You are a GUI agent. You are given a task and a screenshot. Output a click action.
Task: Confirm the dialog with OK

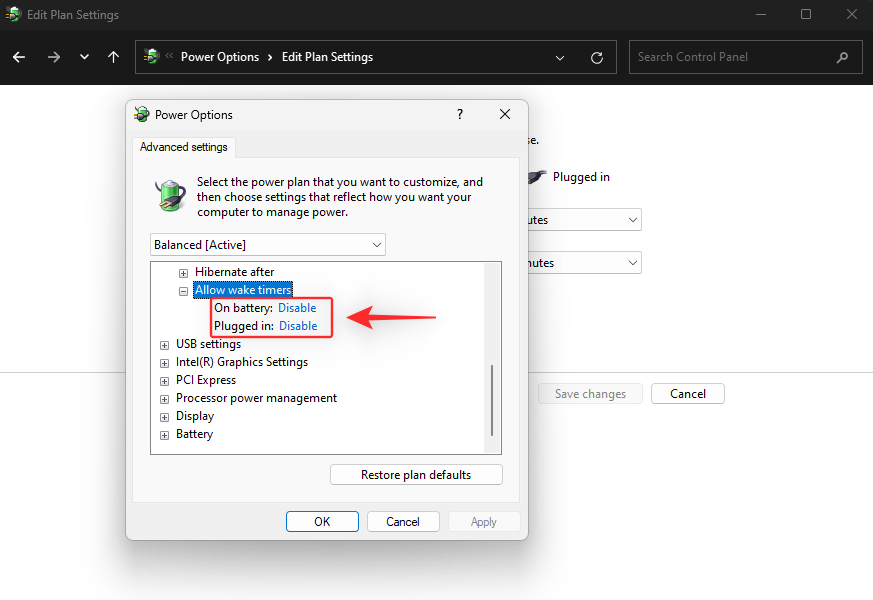click(x=322, y=522)
